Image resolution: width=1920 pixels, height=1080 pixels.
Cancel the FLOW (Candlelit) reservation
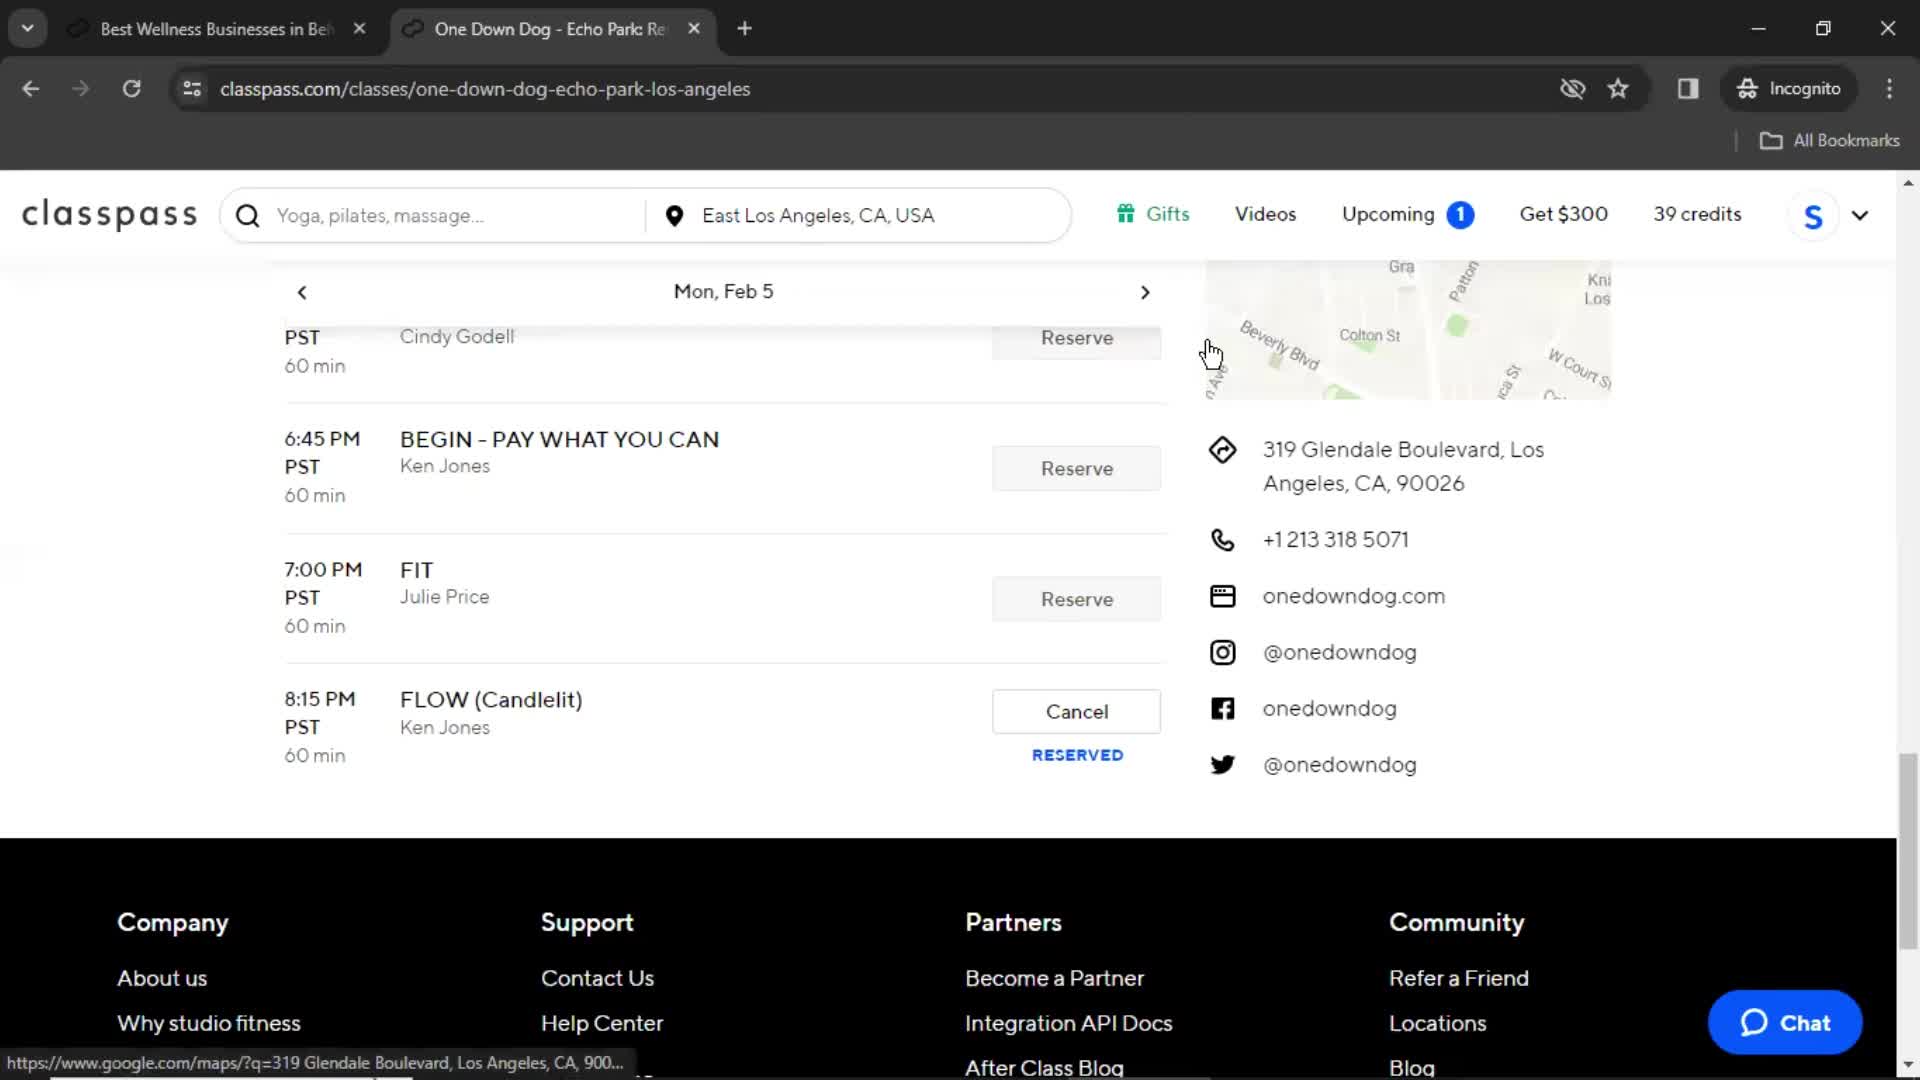(x=1076, y=712)
